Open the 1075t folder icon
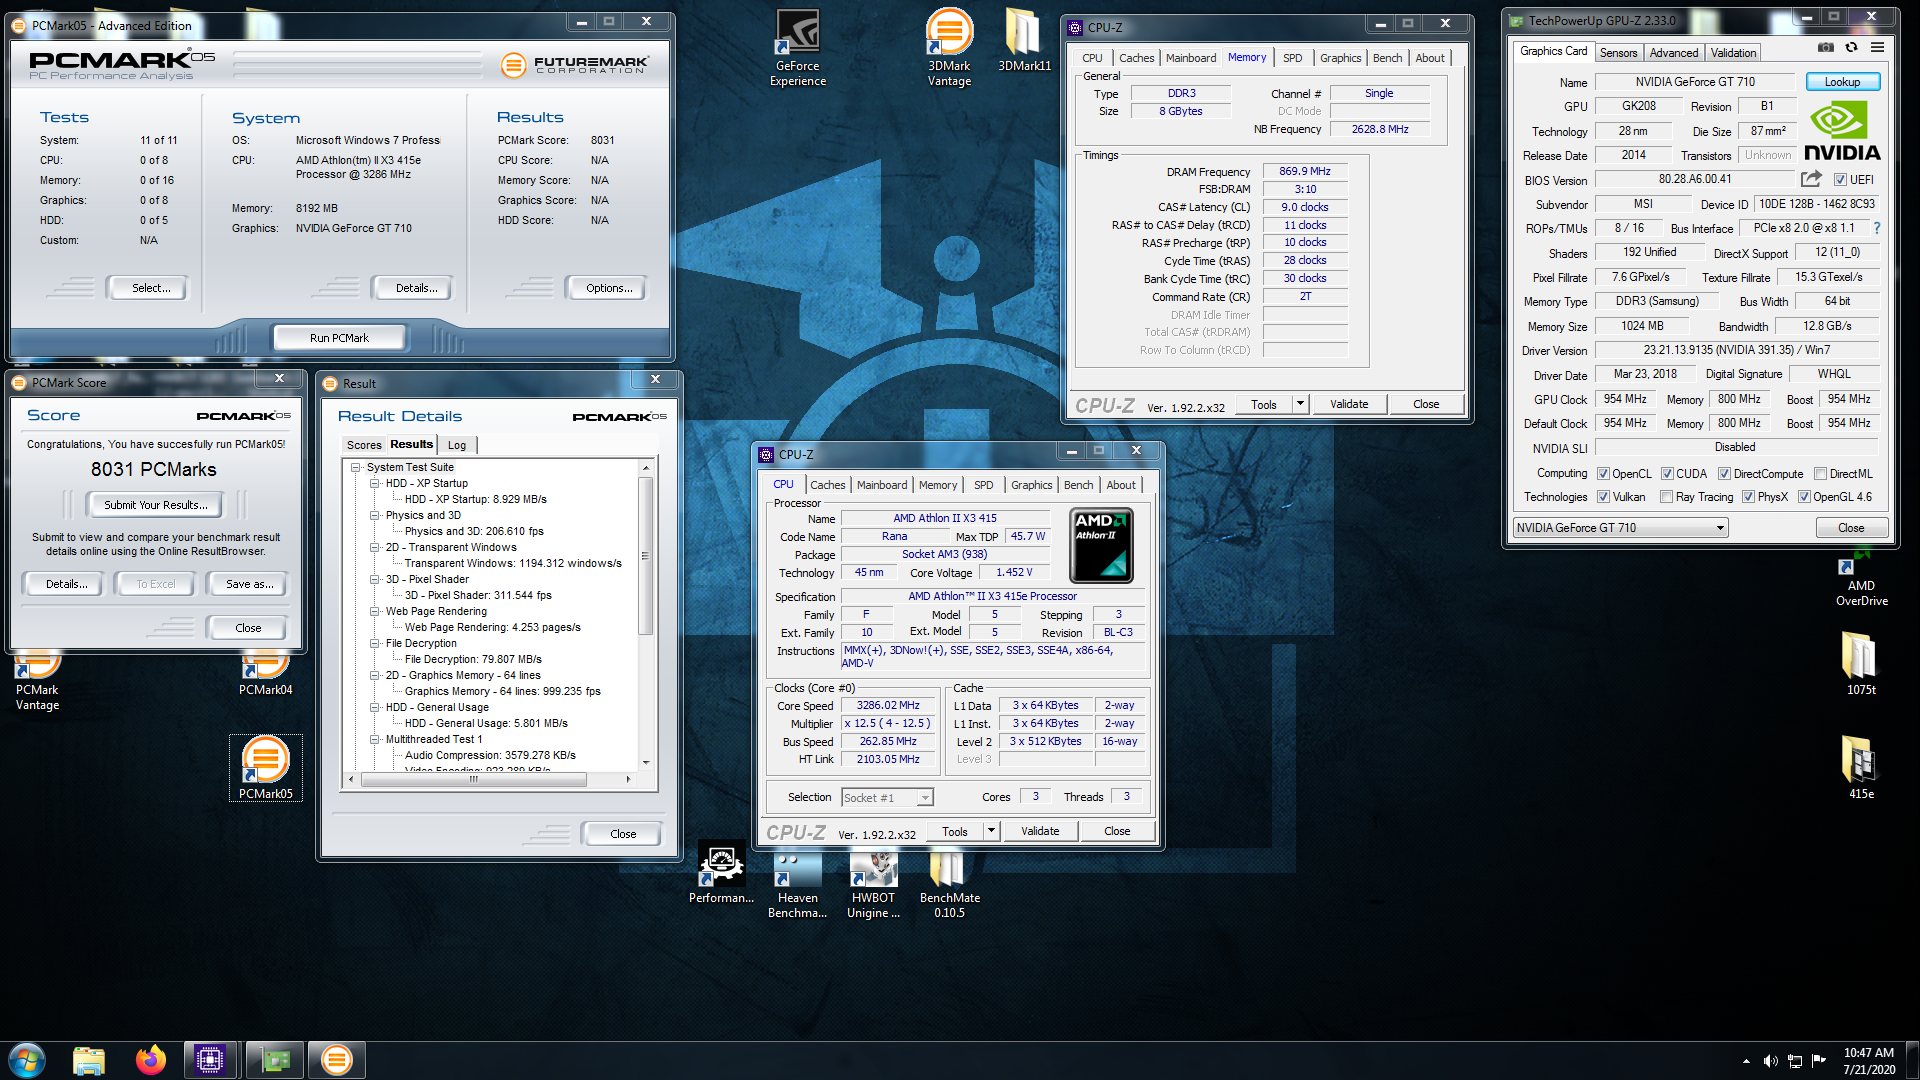The width and height of the screenshot is (1920, 1080). pyautogui.click(x=1861, y=664)
